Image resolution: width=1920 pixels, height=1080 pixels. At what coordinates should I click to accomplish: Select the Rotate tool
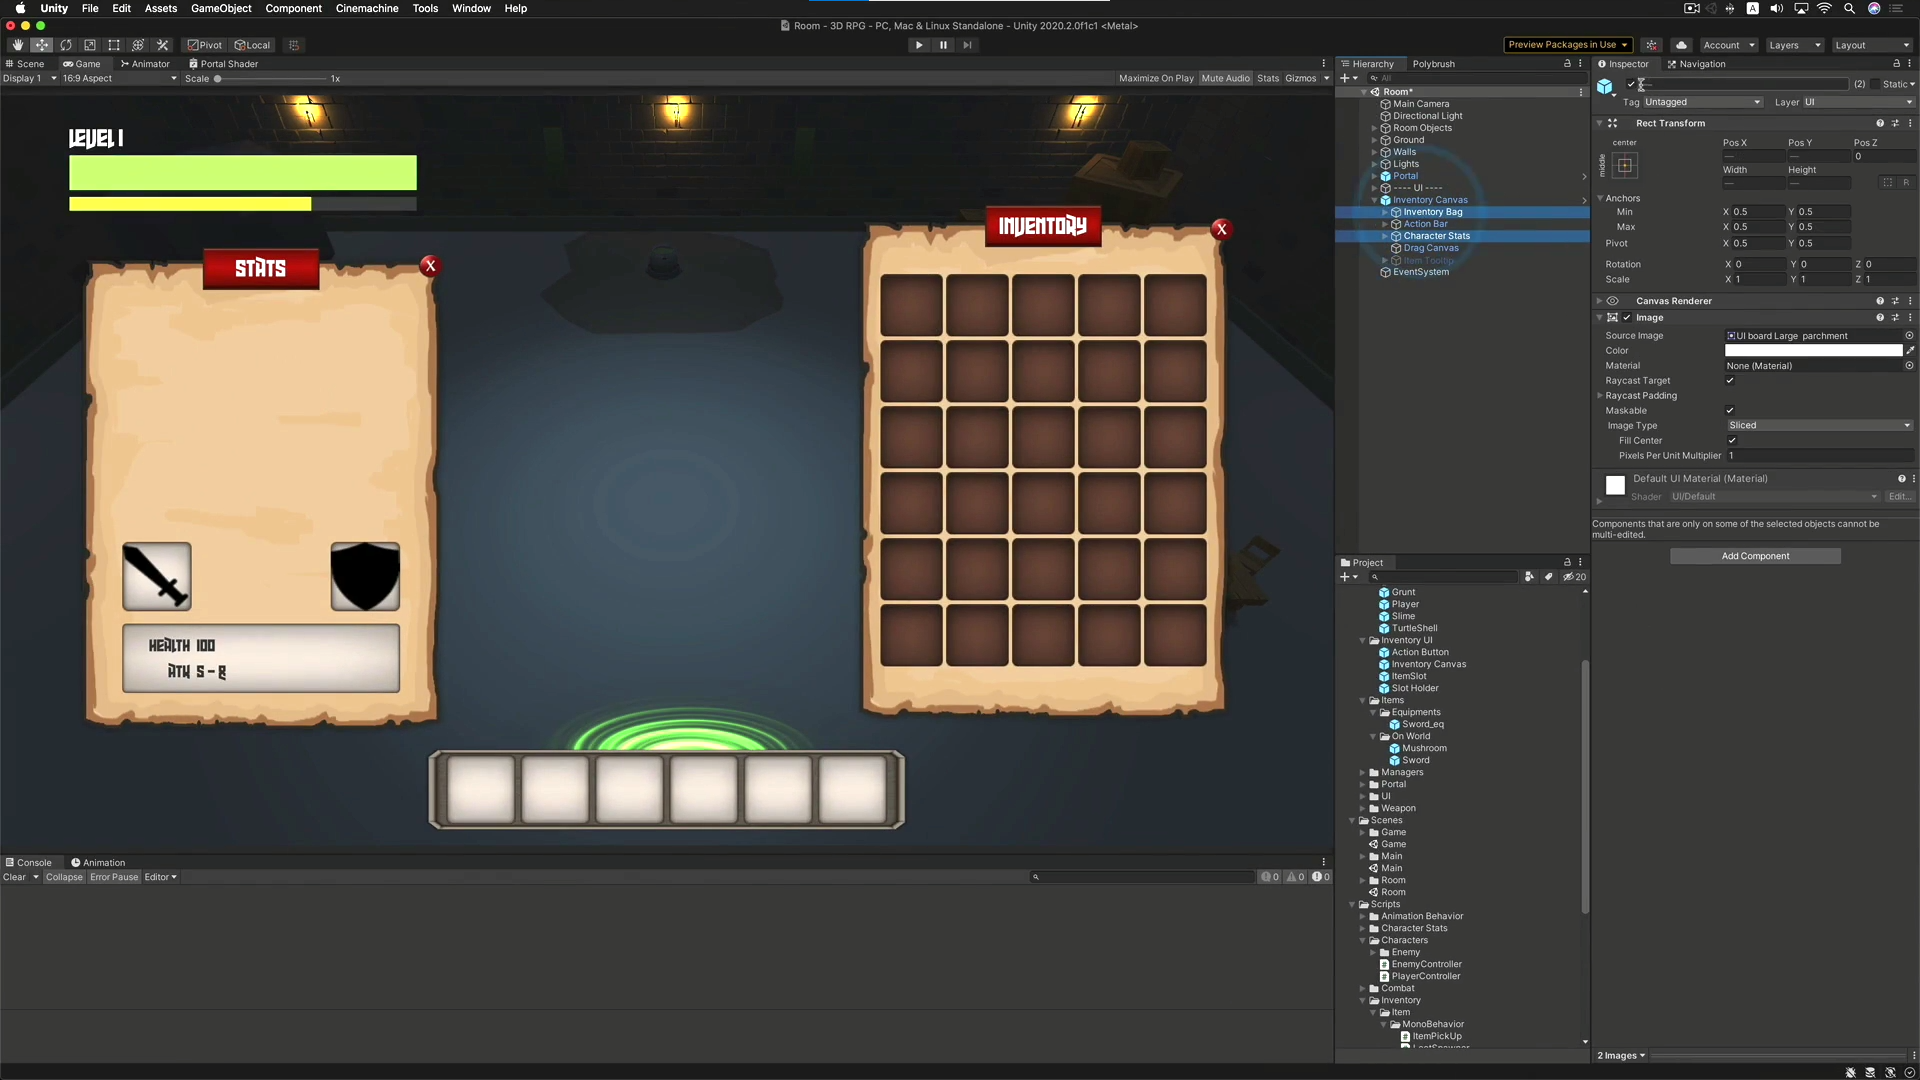[x=66, y=45]
